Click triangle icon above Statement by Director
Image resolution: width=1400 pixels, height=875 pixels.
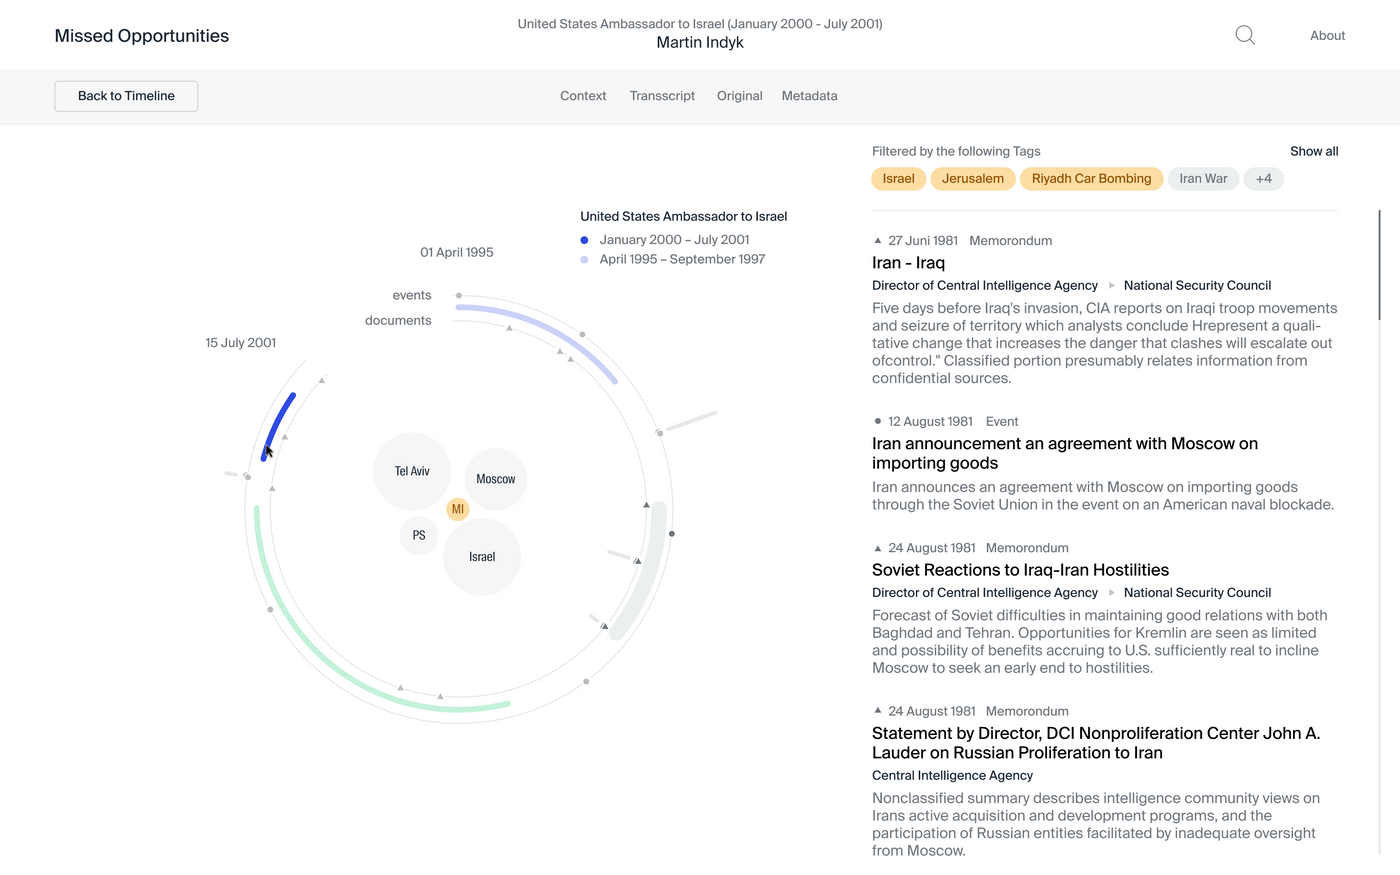point(878,711)
